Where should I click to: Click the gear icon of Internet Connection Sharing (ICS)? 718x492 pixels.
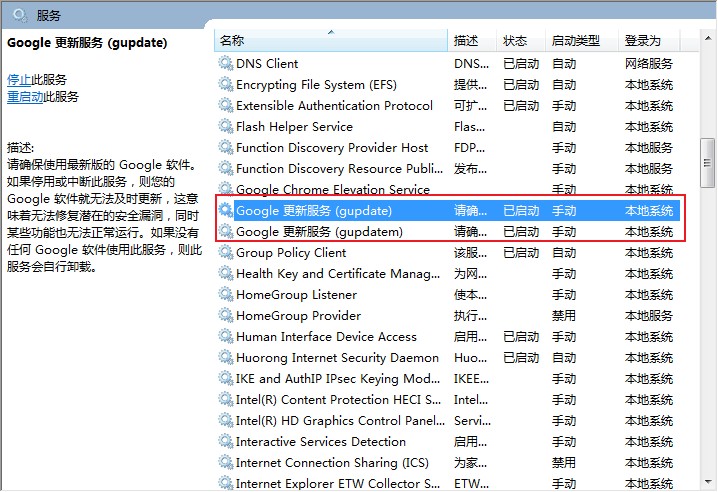226,463
